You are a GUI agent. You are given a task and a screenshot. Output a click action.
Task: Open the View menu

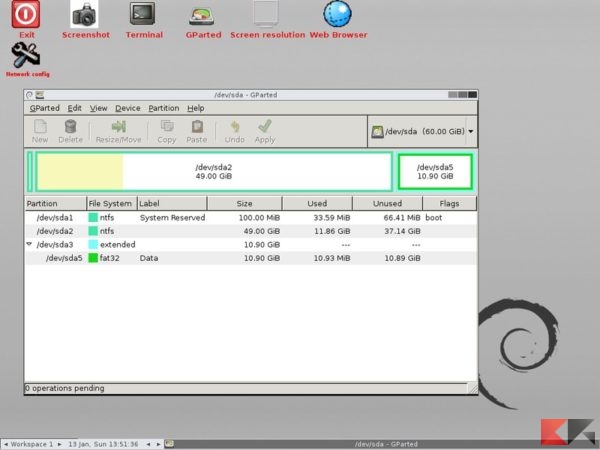98,108
